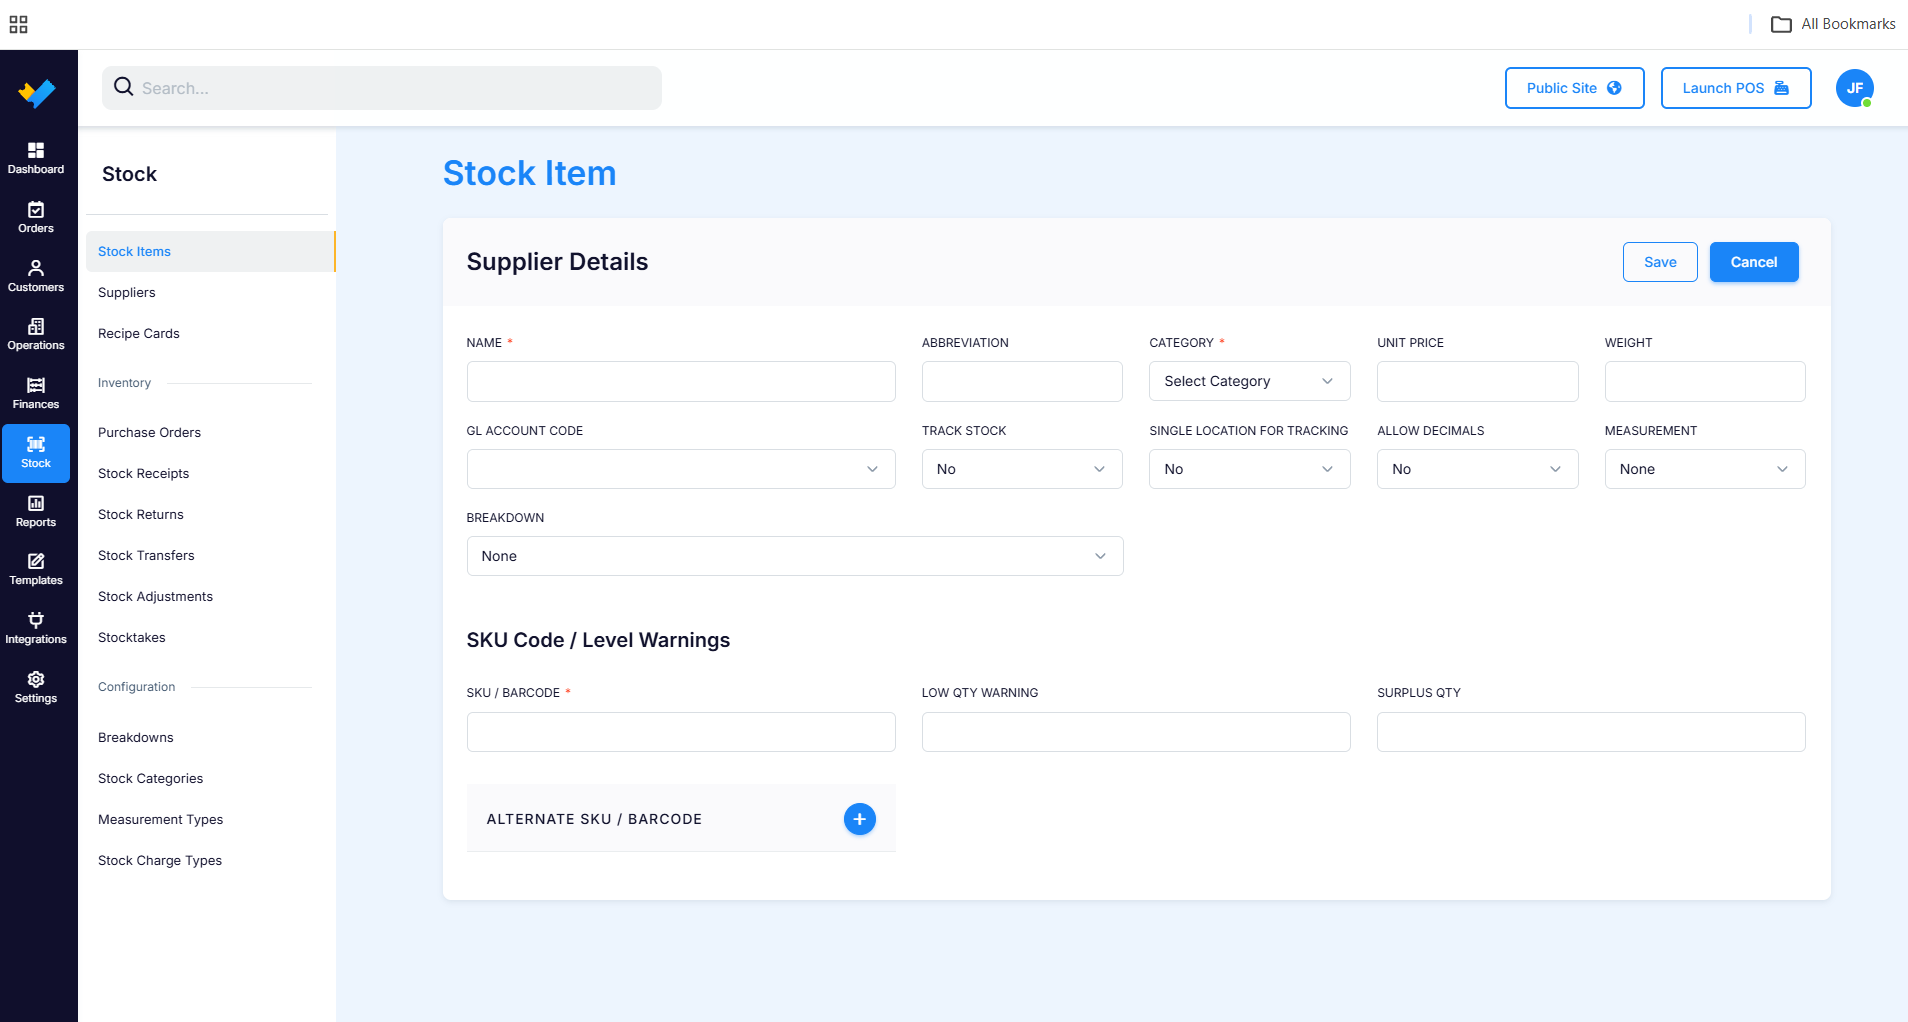Open Stock Transfers in the side menu
Image resolution: width=1908 pixels, height=1022 pixels.
click(146, 555)
